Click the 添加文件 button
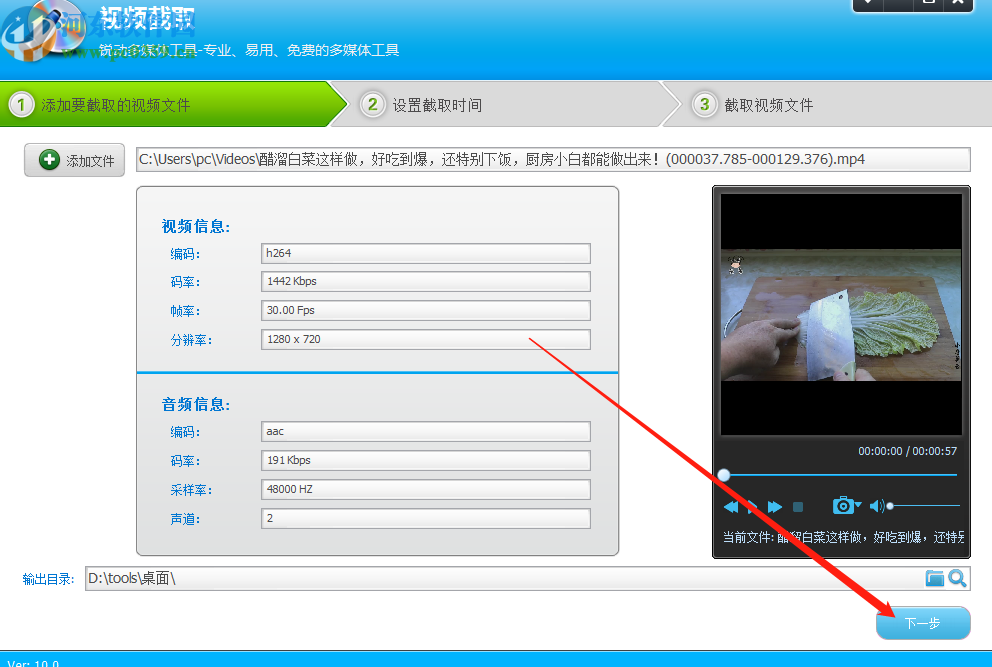This screenshot has height=667, width=992. [74, 160]
